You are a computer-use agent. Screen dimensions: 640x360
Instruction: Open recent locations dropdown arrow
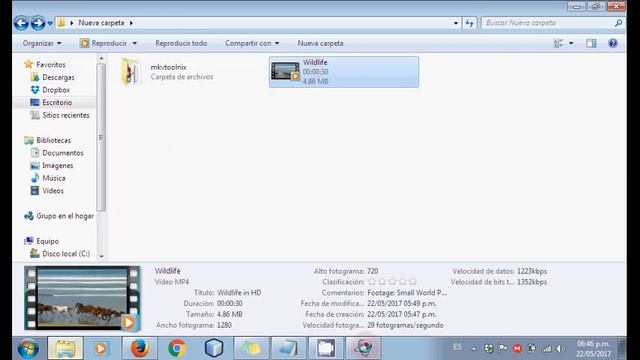coord(50,23)
